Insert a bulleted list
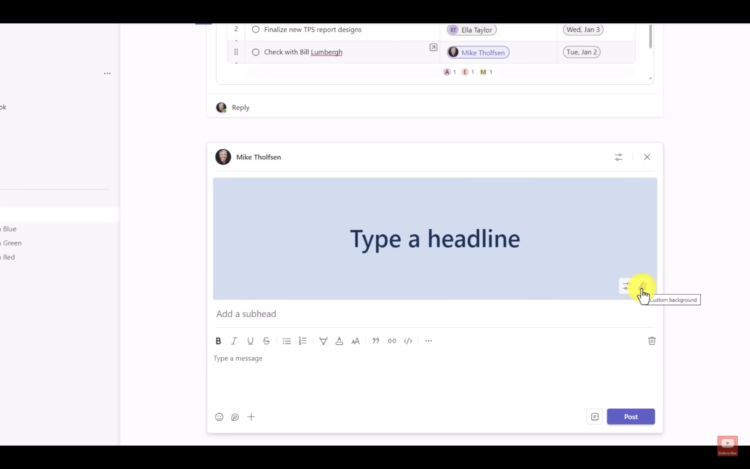This screenshot has height=469, width=750. coord(287,341)
